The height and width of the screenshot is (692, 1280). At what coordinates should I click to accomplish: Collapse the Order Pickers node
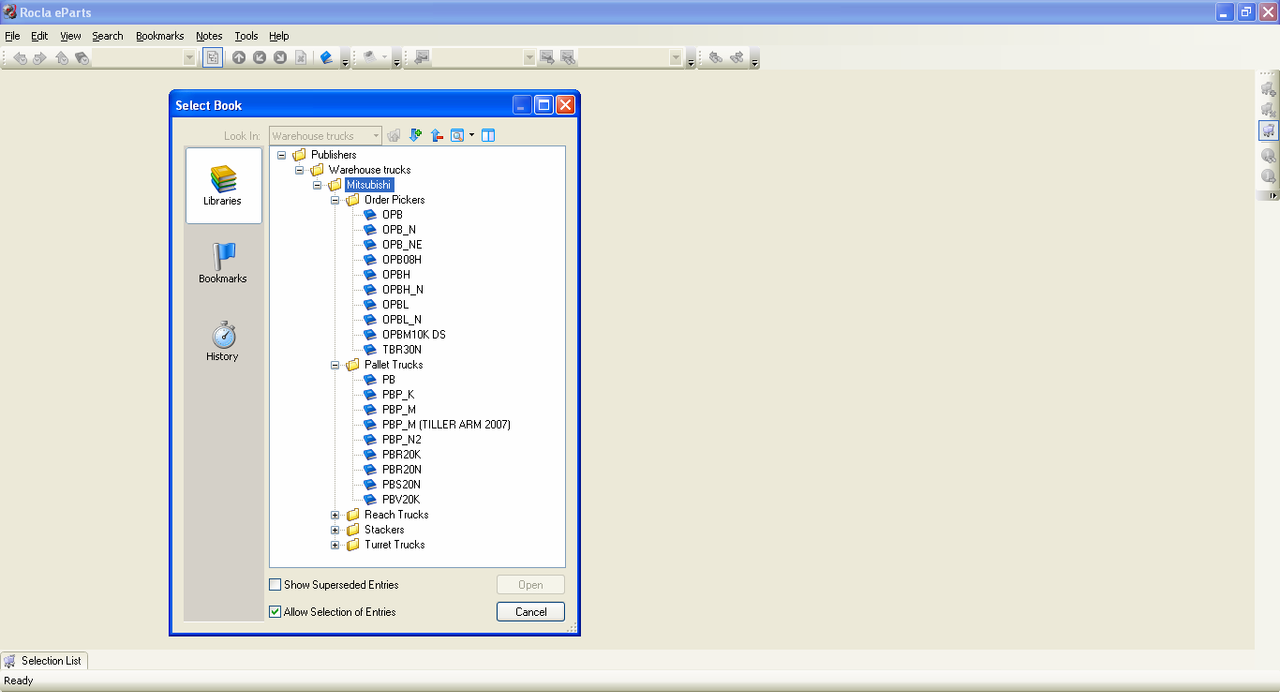[x=335, y=200]
